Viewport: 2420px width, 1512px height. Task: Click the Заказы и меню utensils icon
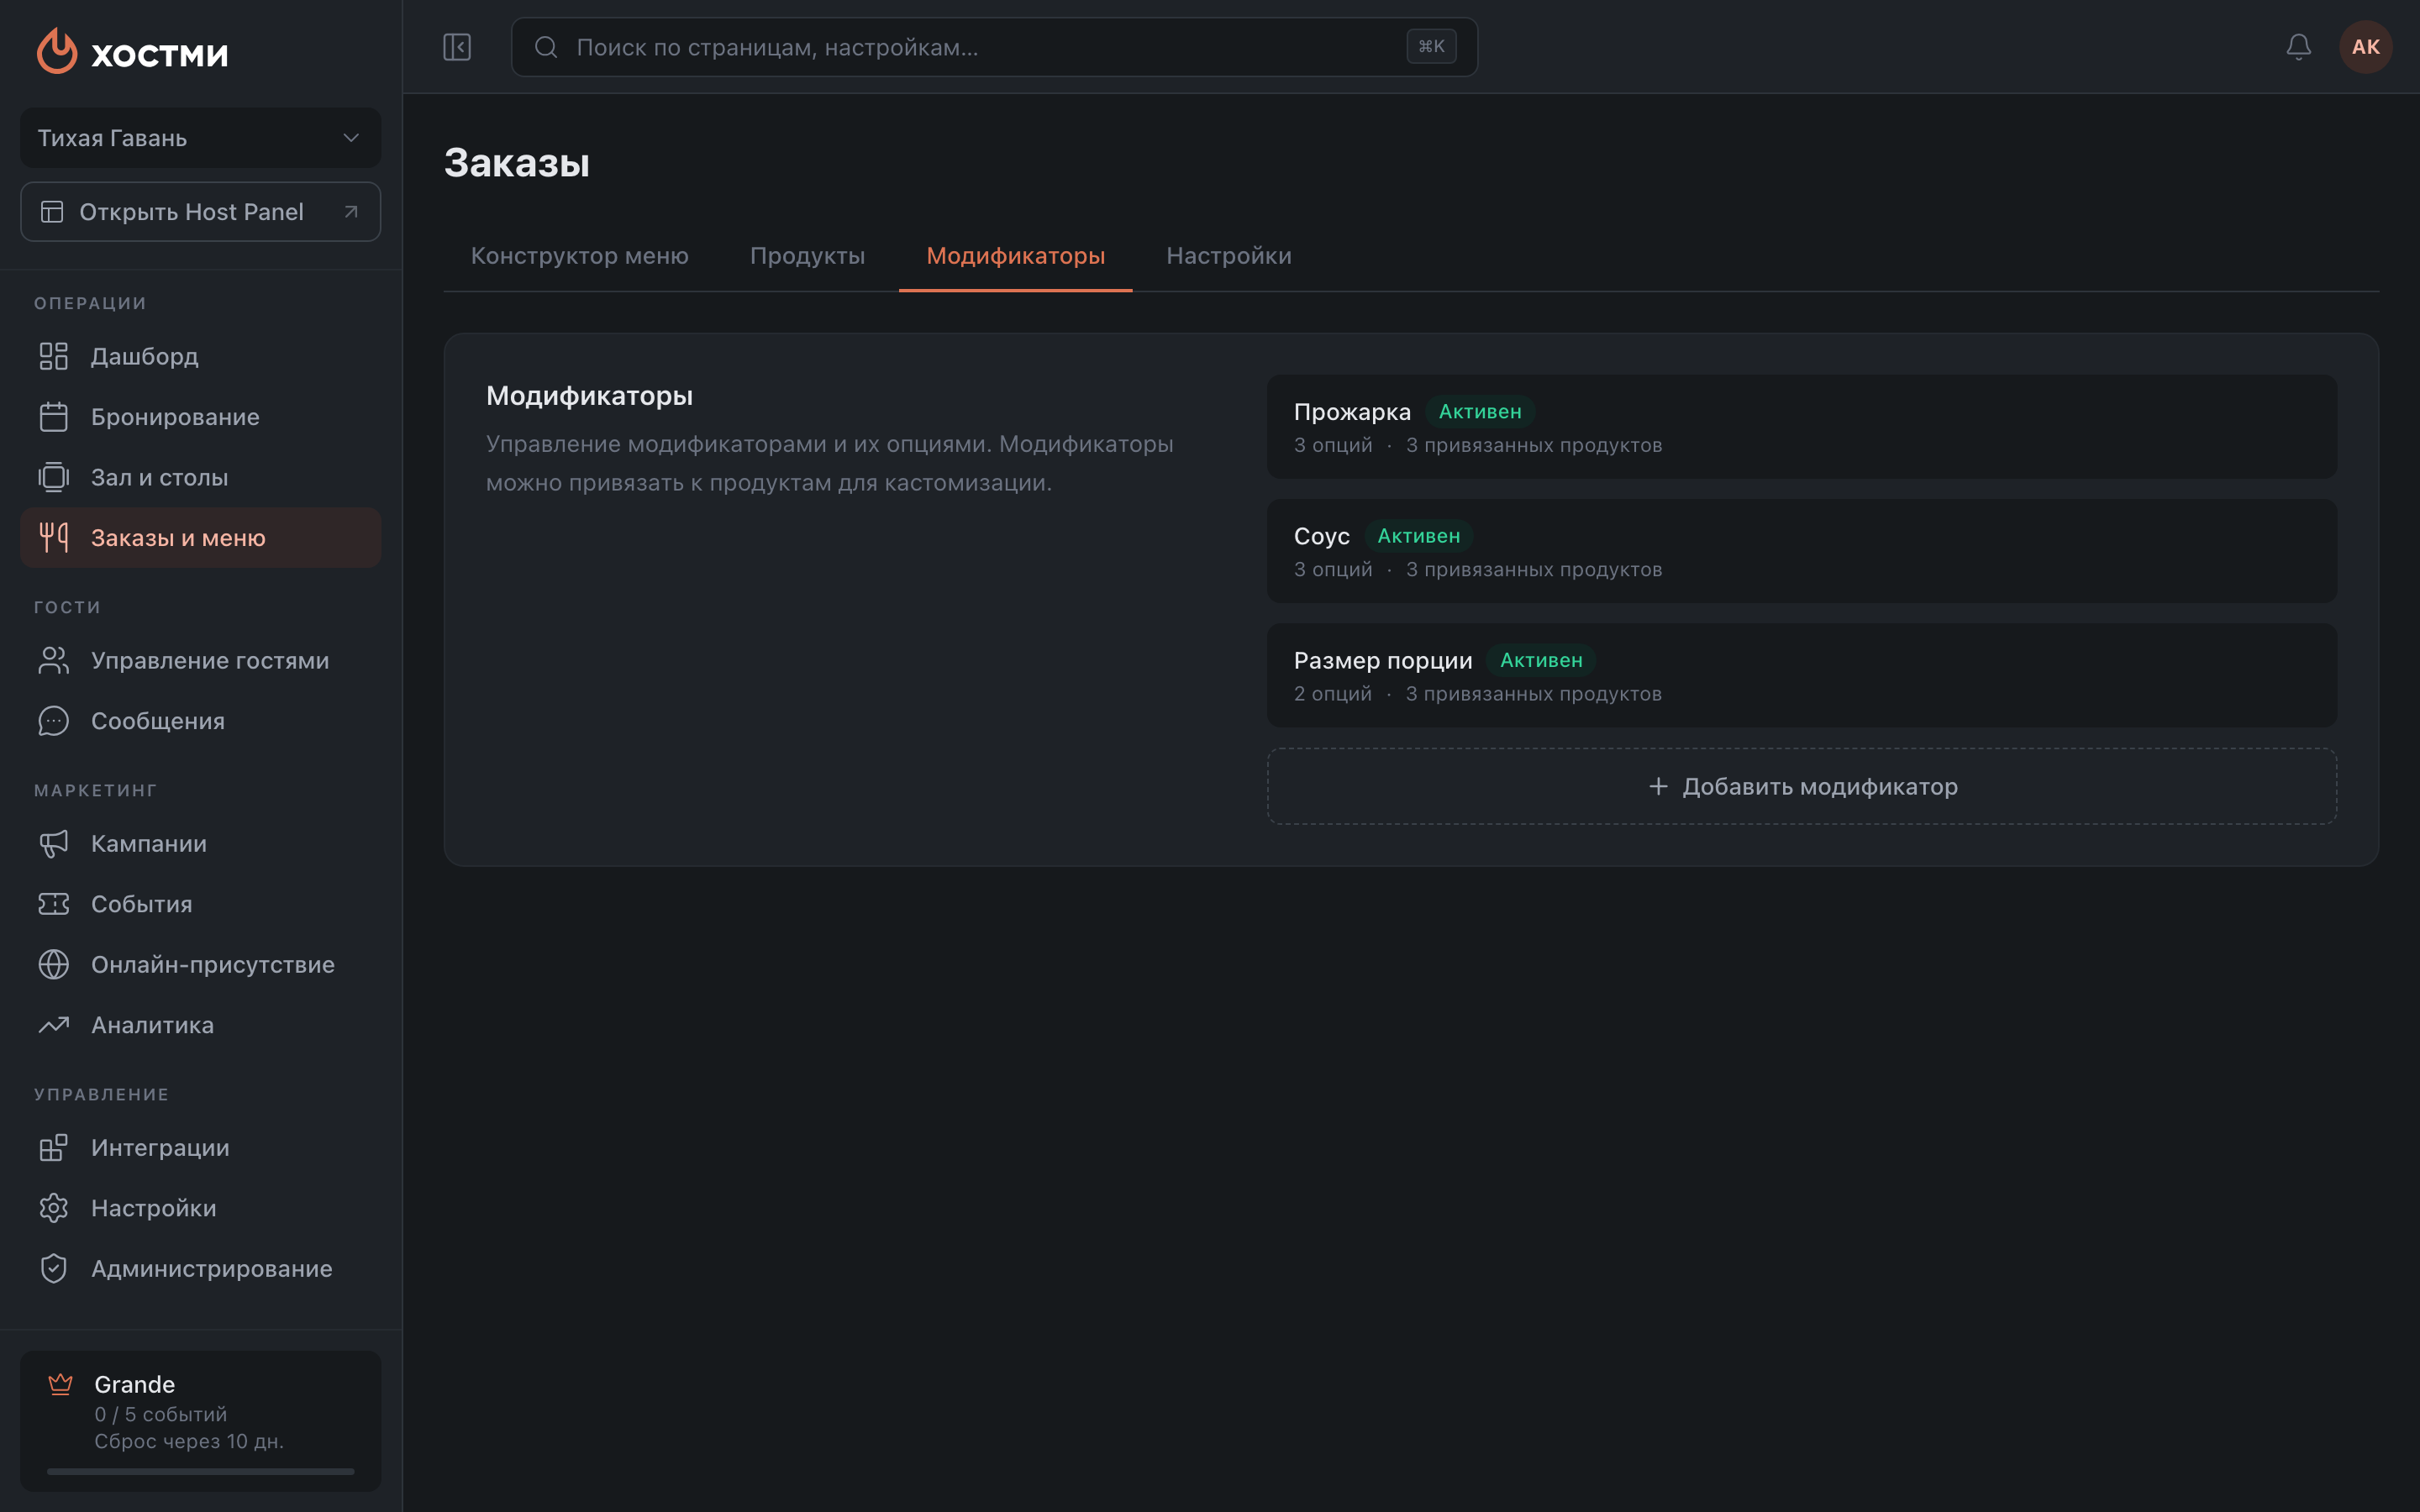coord(54,538)
